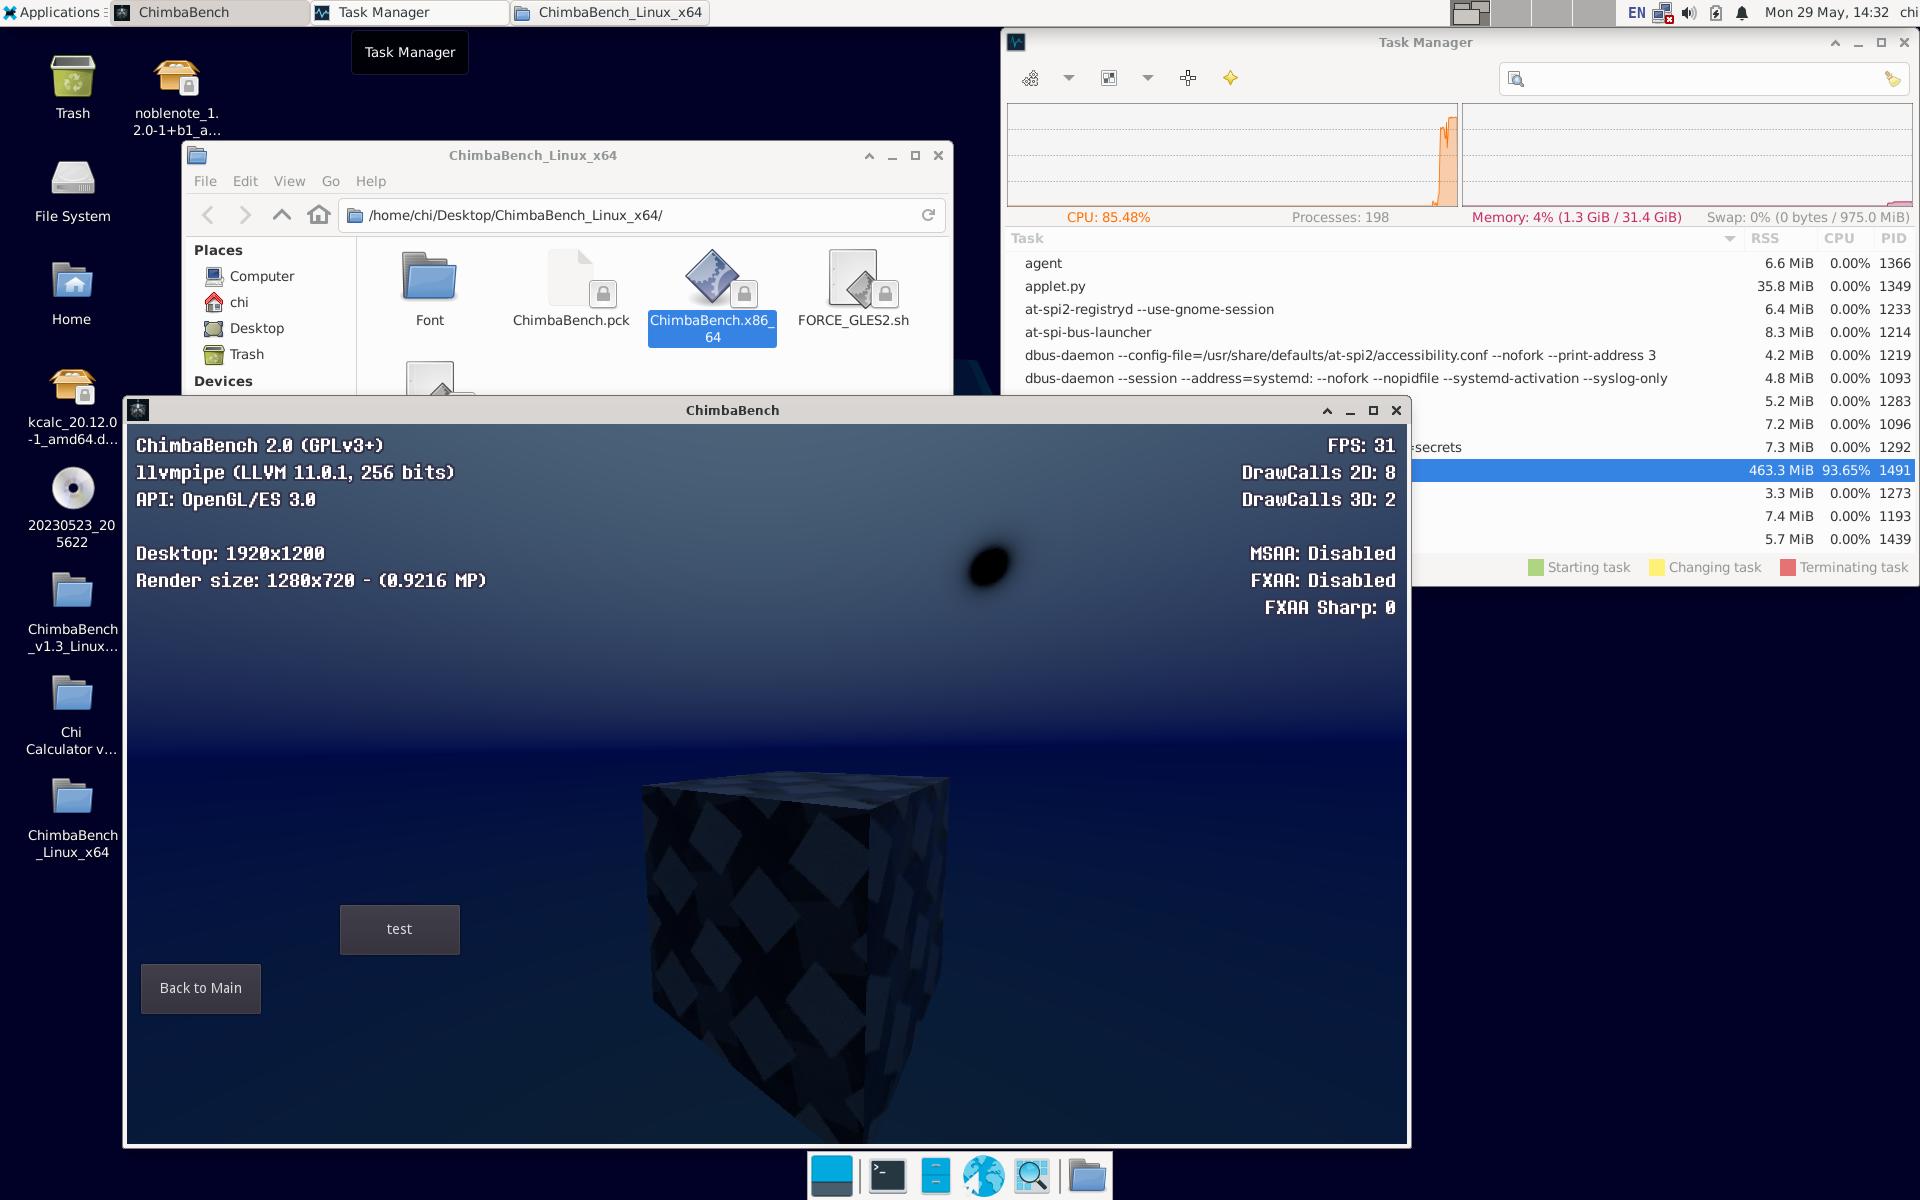1920x1200 pixels.
Task: Clear search with the broom icon
Action: 1892,79
